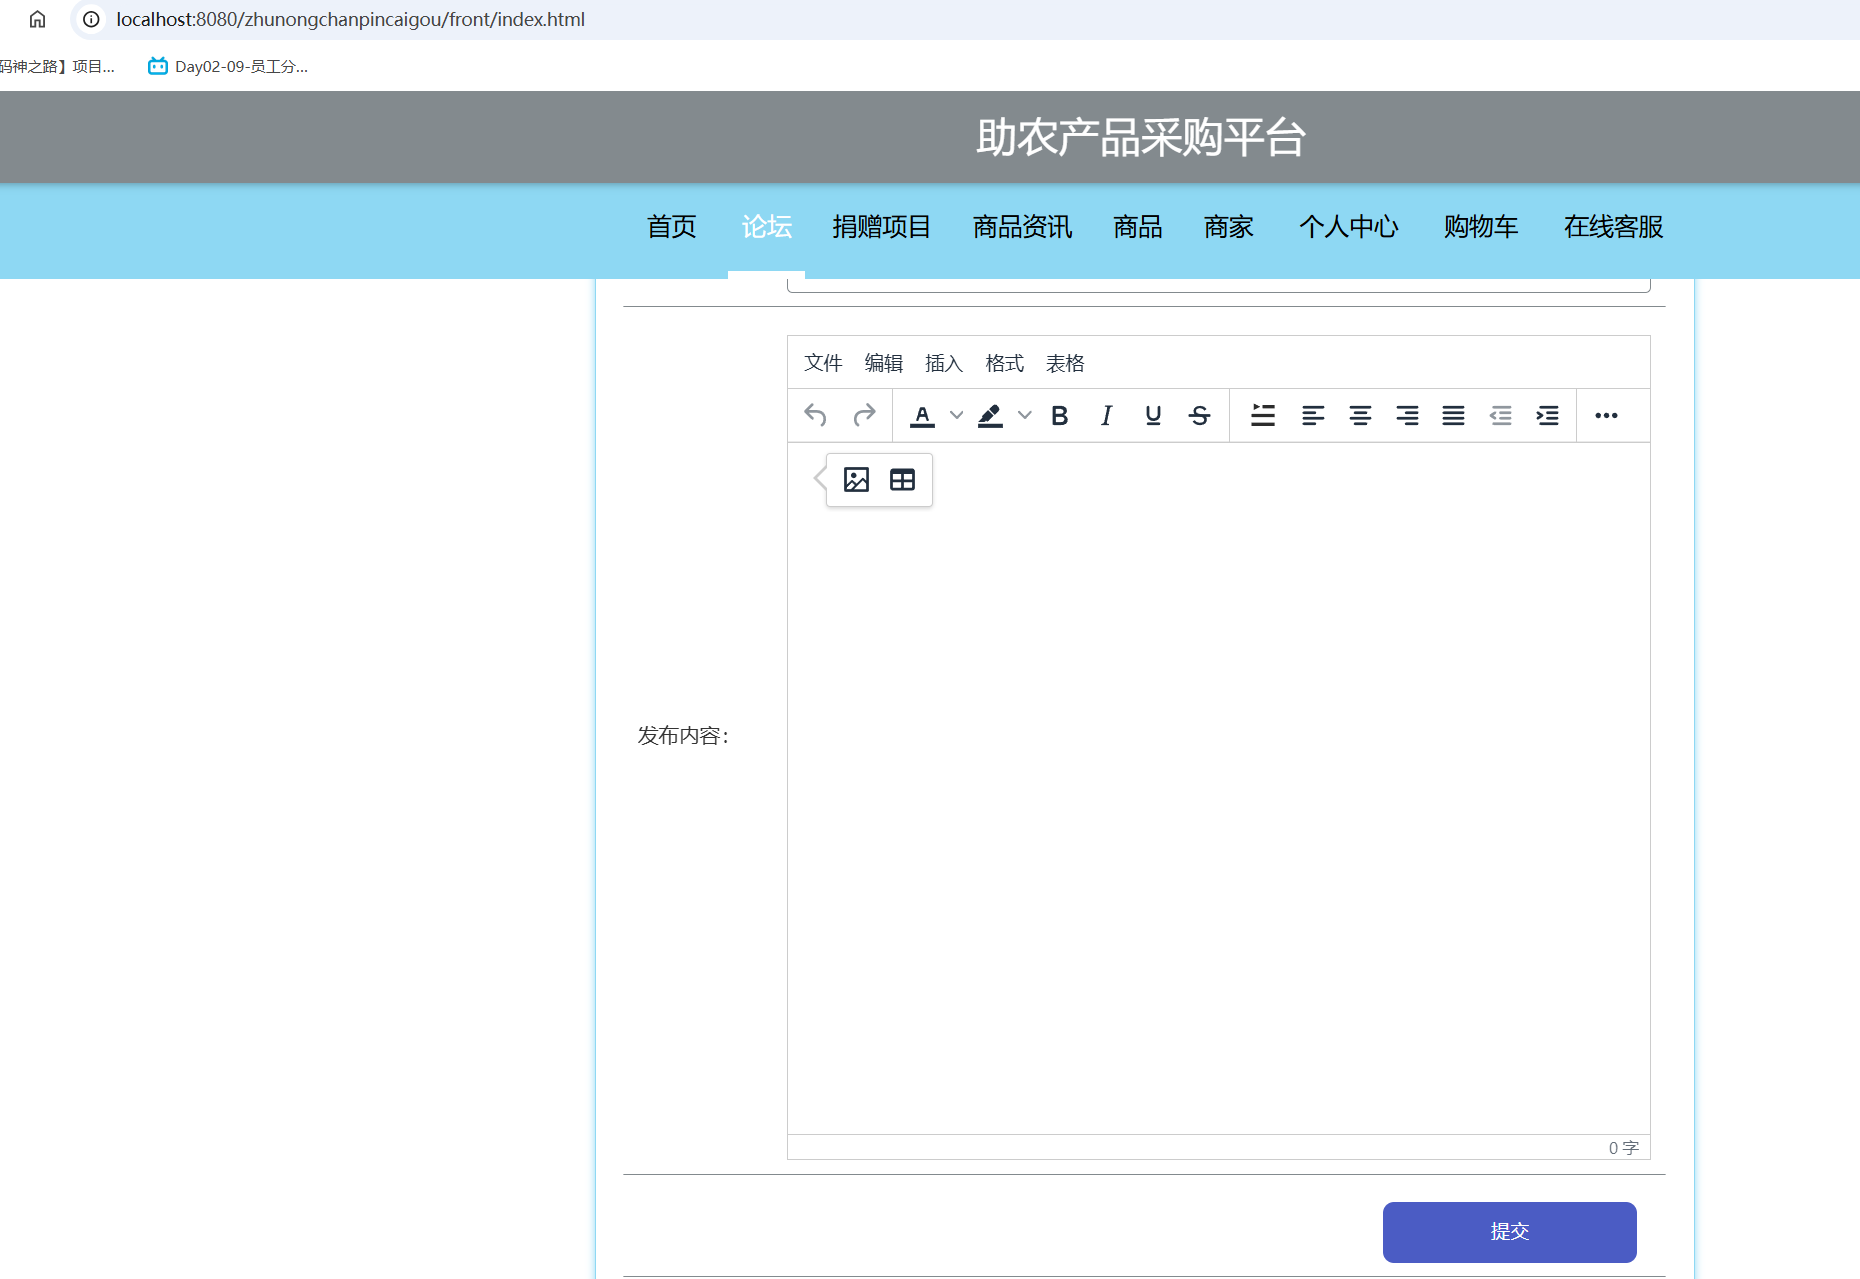Click the 0 字 word count

(1623, 1148)
